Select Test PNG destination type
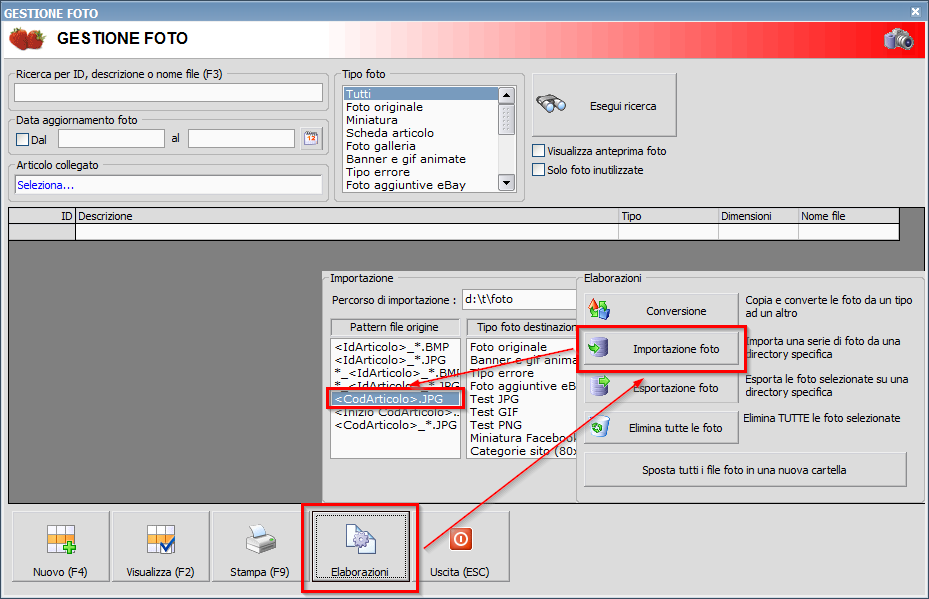The height and width of the screenshot is (599, 929). tap(522, 425)
